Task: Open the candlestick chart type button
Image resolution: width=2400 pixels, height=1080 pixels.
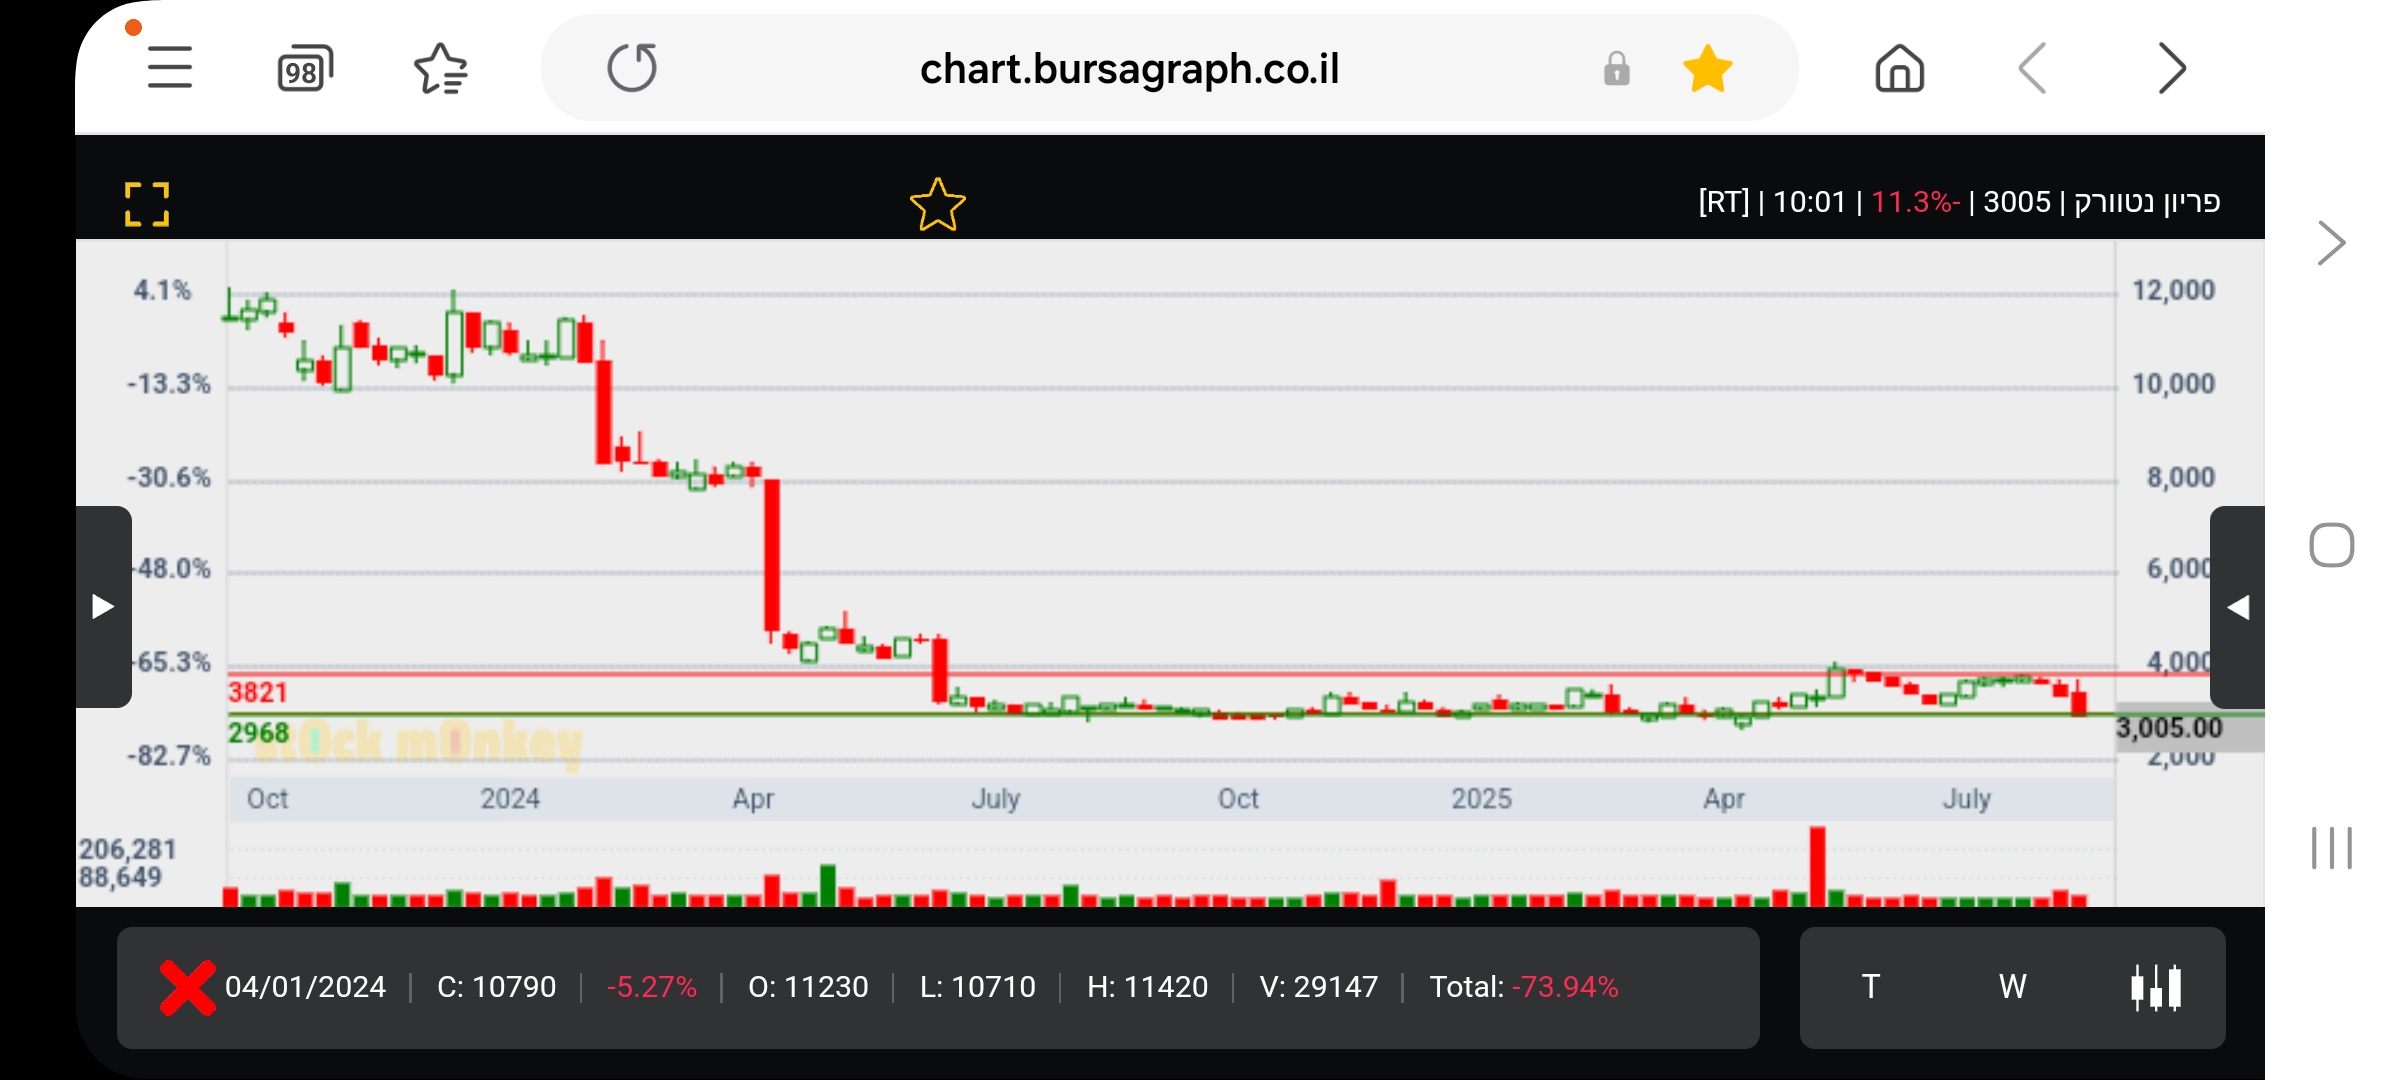Action: click(x=2156, y=987)
